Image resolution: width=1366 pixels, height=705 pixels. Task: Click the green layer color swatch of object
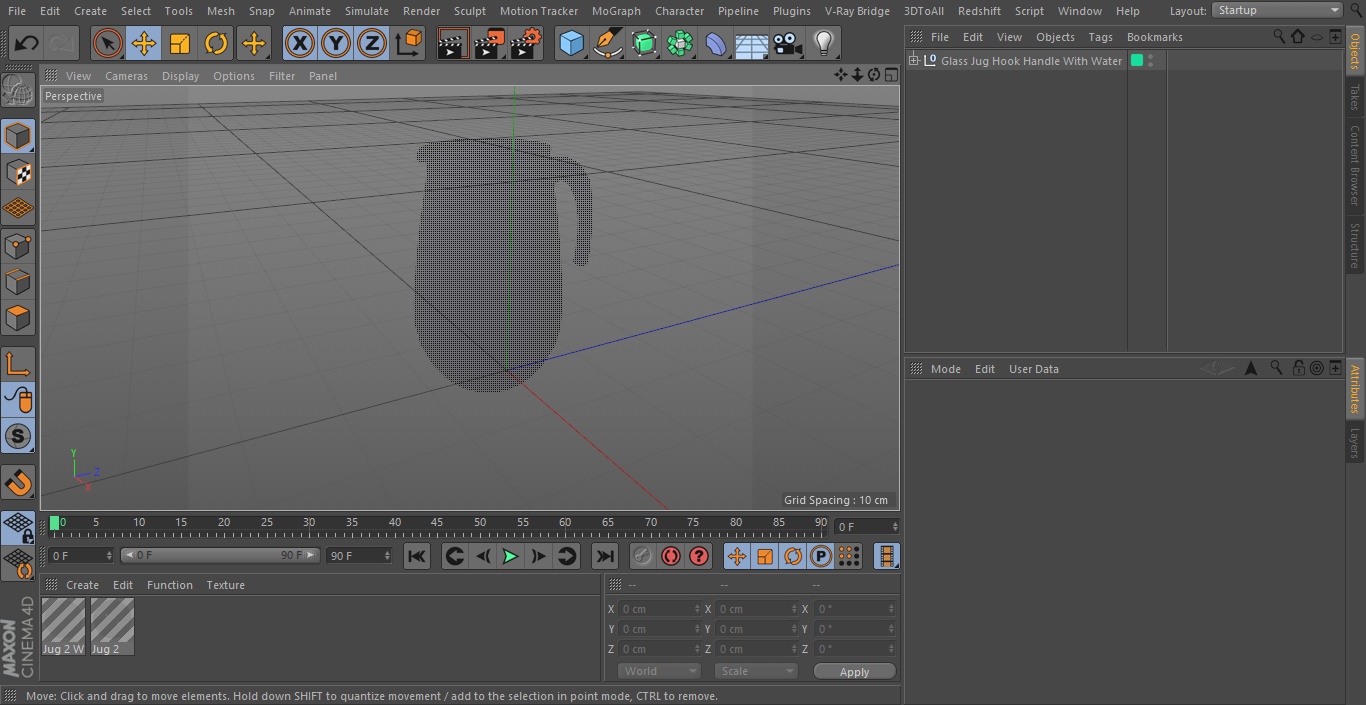[1136, 61]
